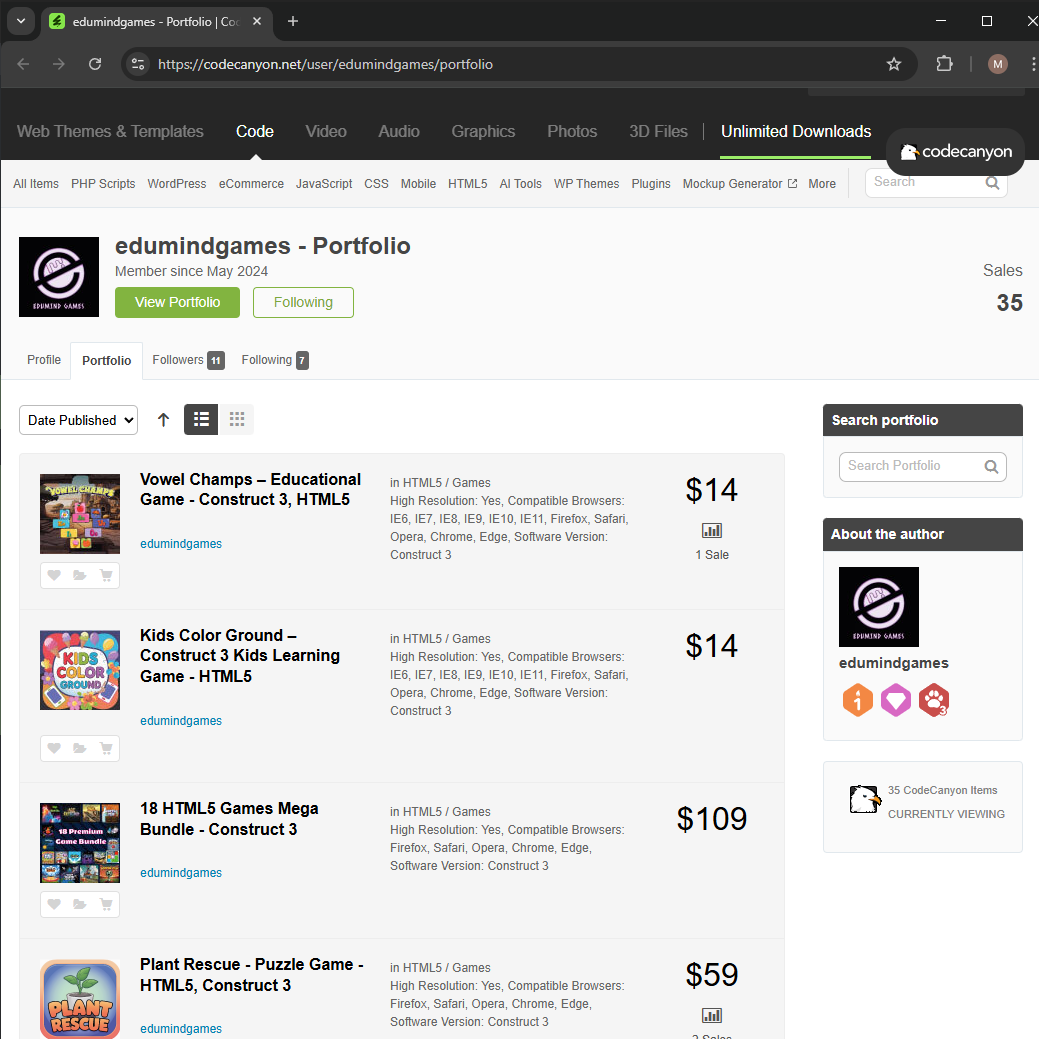Open the Photos marketplace menu

572,131
